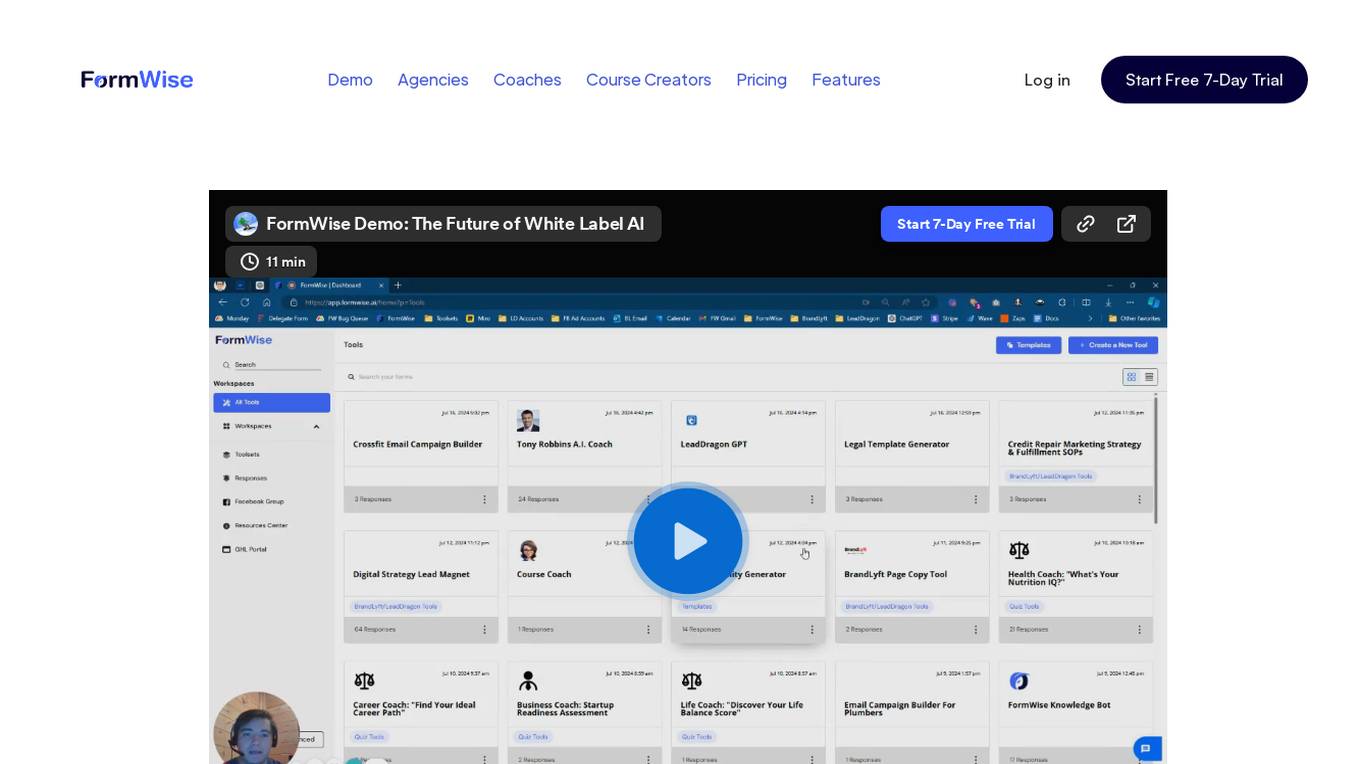Viewport: 1360px width, 764px height.
Task: Click the presenter webcam bubble
Action: coord(257,730)
